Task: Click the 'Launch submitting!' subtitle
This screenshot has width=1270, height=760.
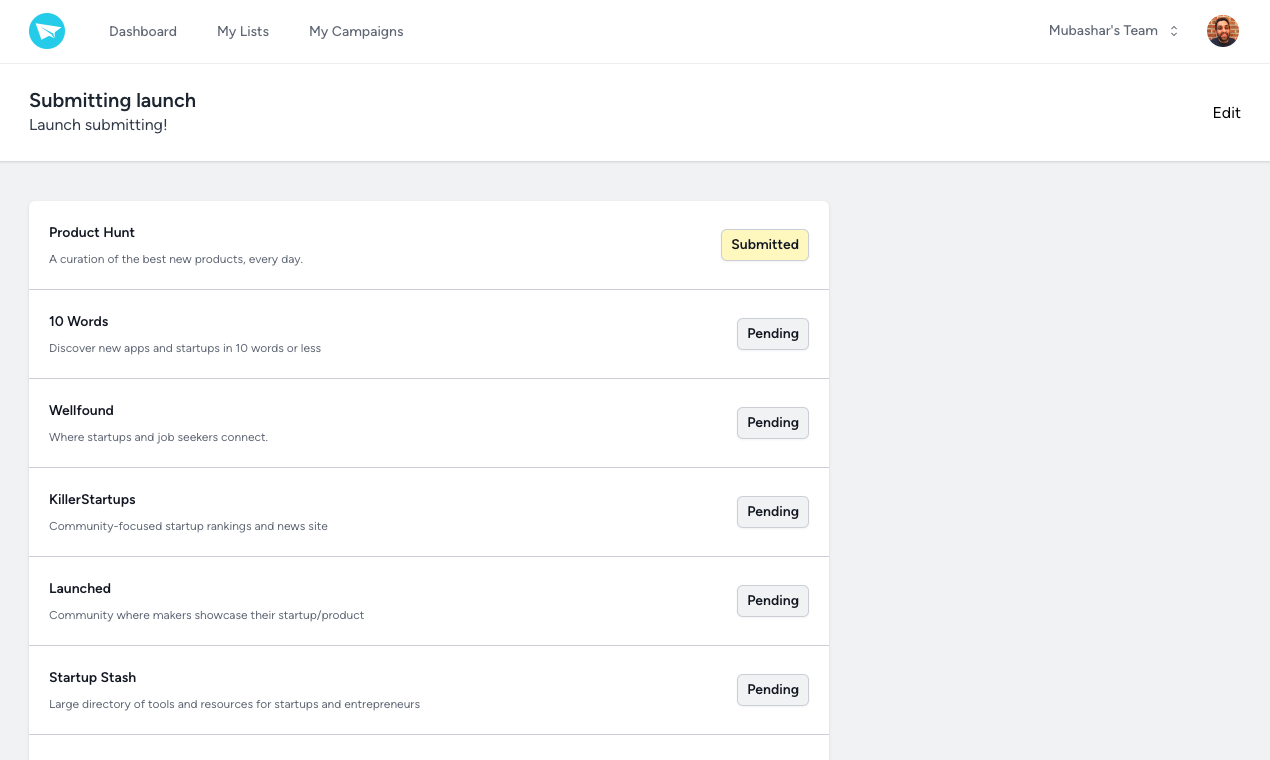Action: [x=98, y=125]
